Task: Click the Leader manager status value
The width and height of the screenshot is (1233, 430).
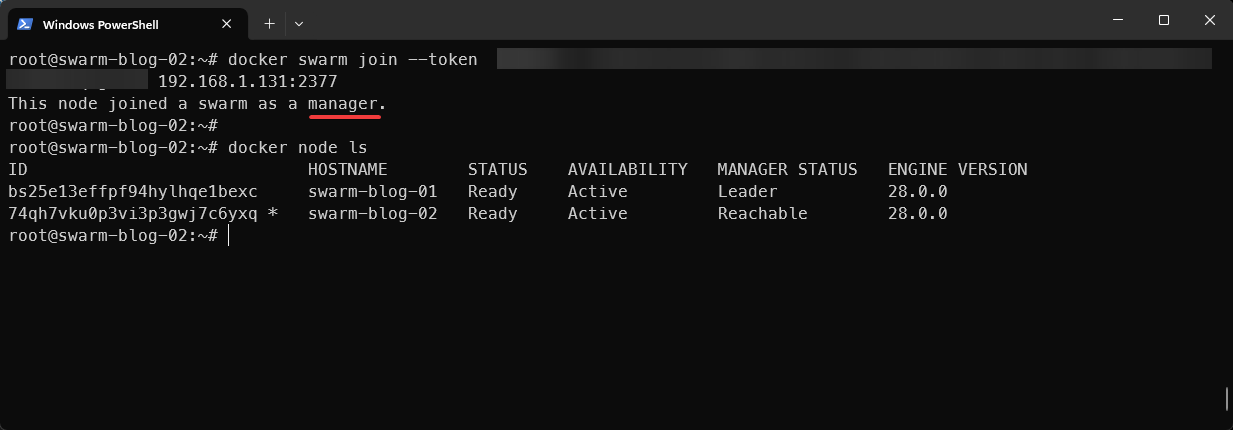Action: click(x=747, y=192)
